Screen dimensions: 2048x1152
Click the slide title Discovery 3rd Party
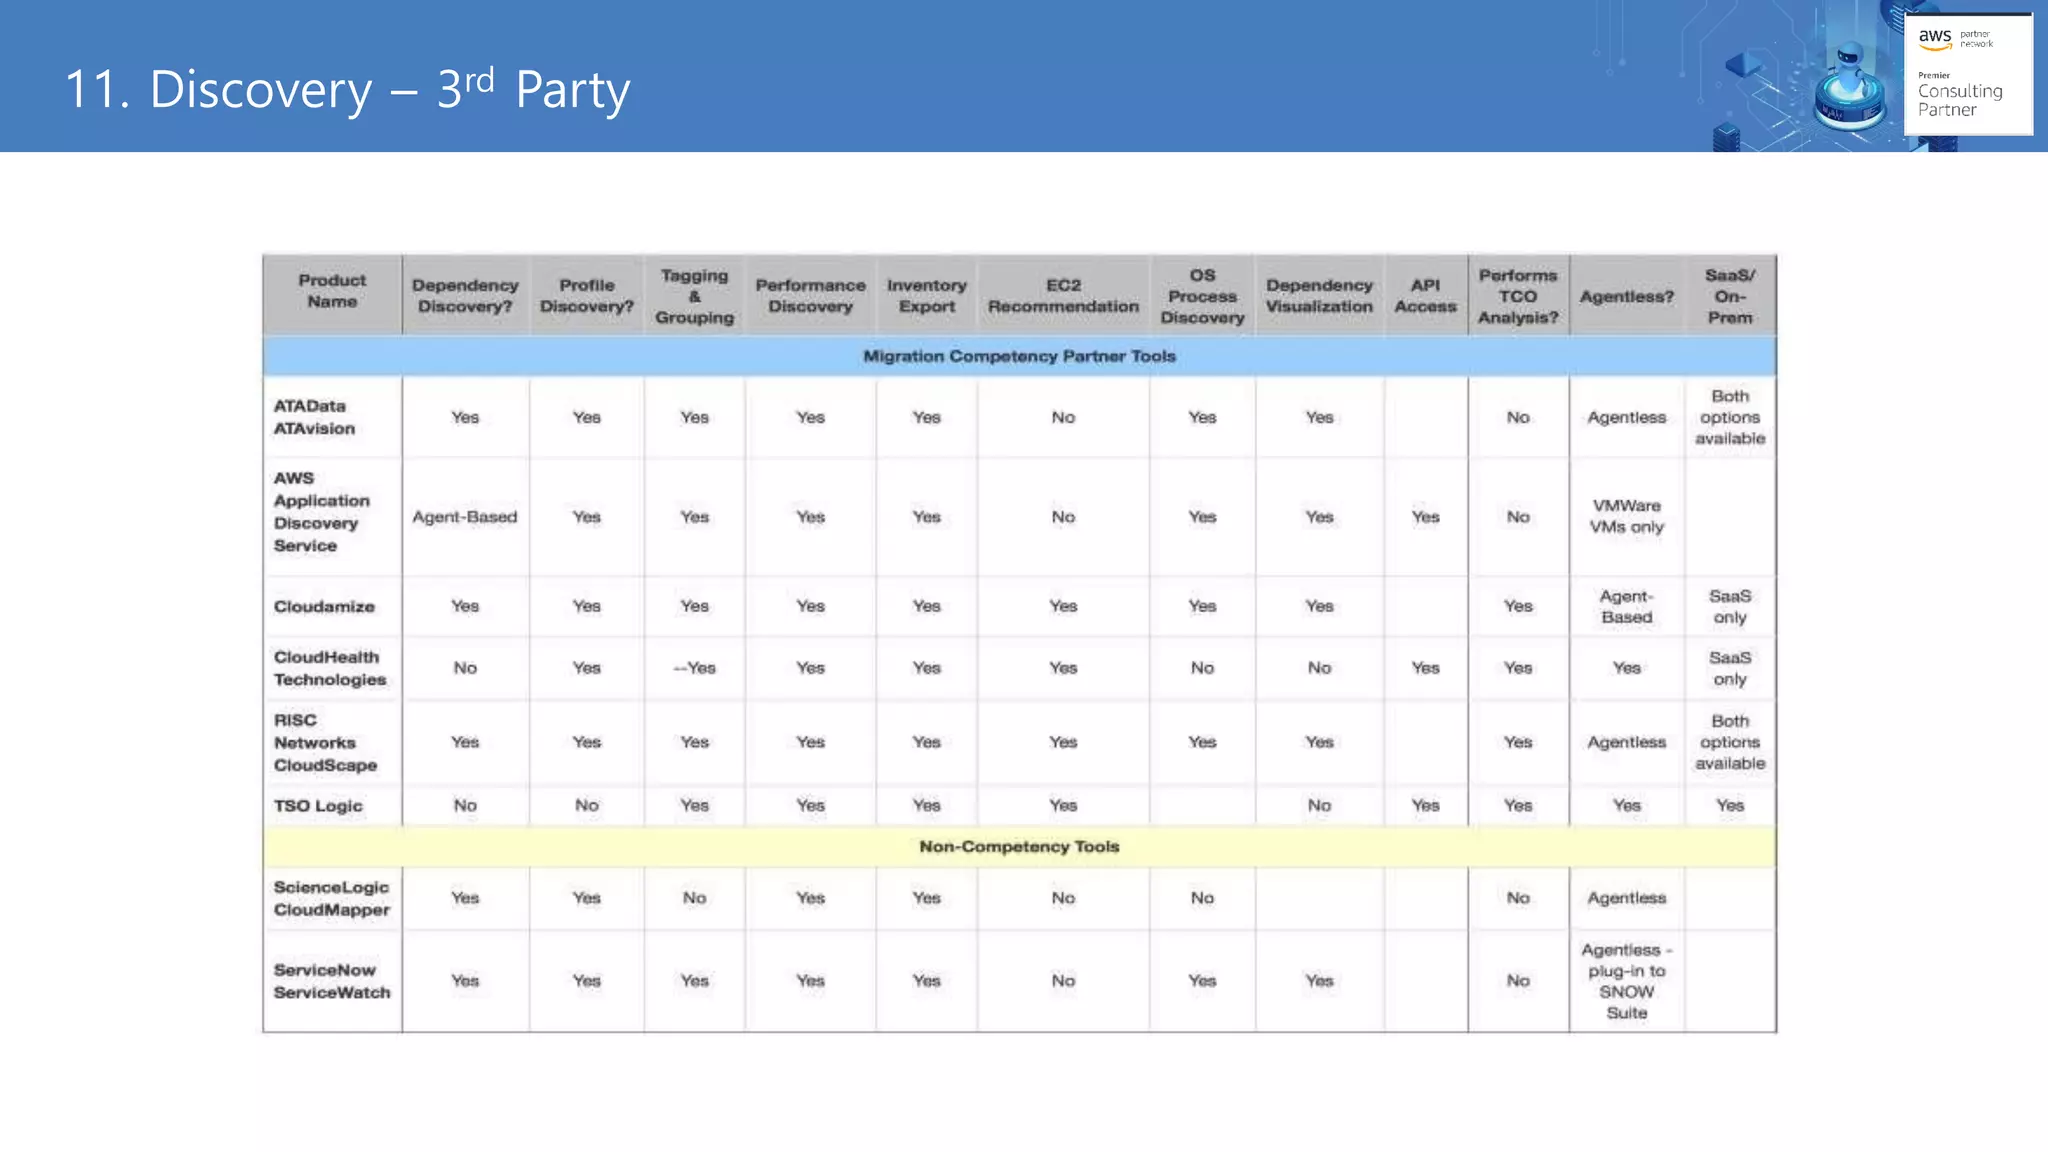(x=347, y=89)
